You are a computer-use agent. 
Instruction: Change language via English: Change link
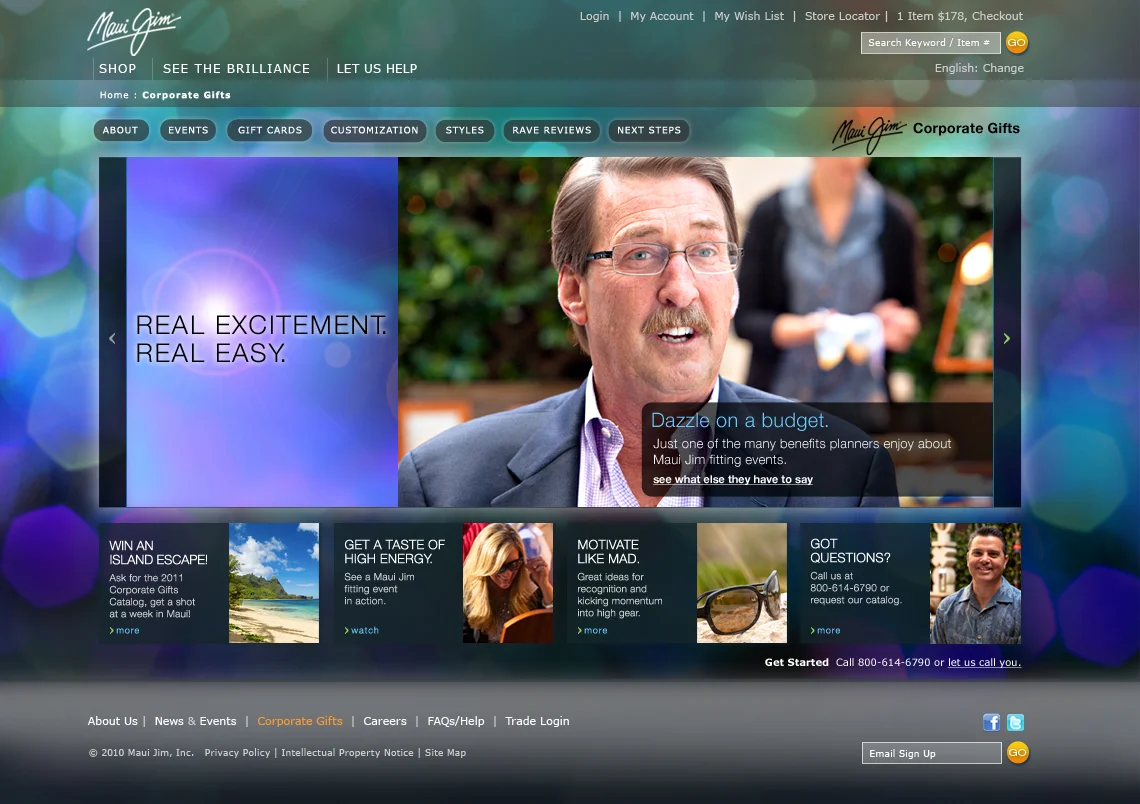[979, 68]
